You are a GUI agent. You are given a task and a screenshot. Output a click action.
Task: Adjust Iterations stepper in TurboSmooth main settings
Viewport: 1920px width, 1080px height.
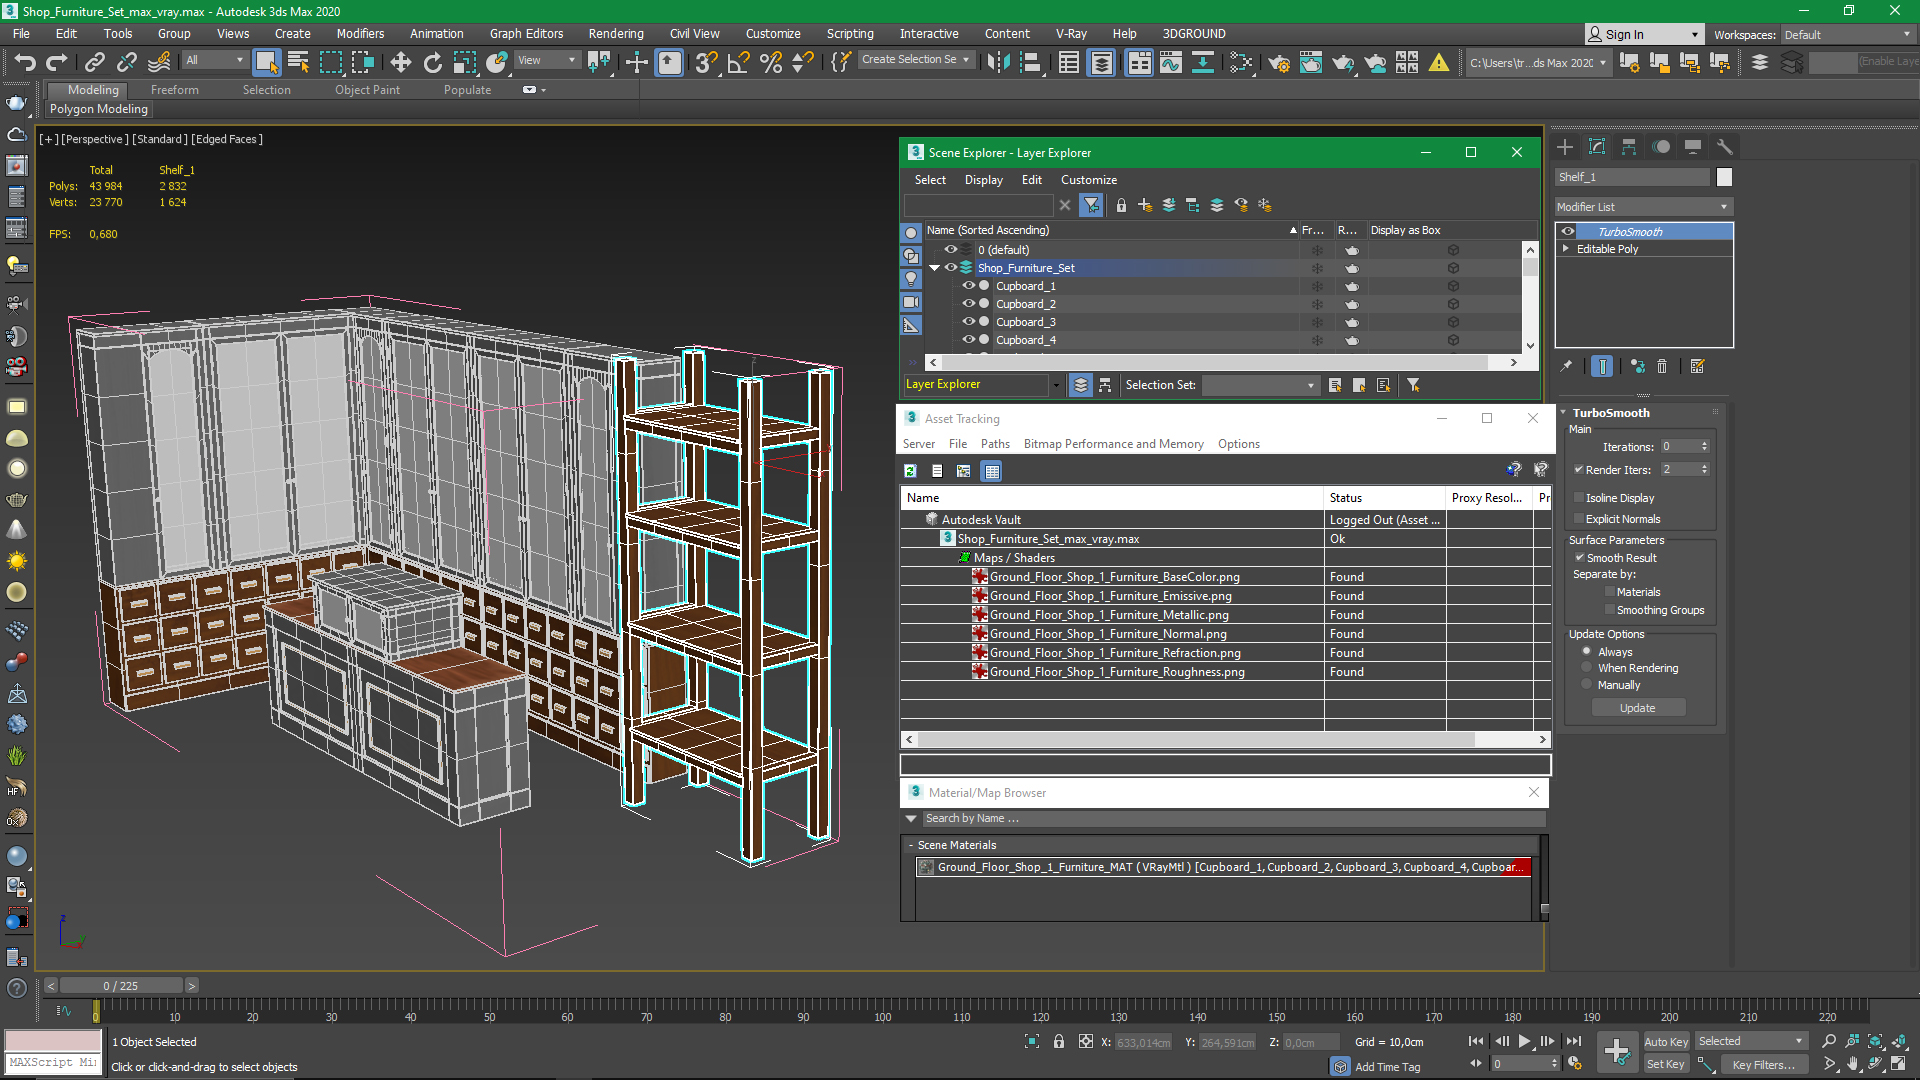click(1705, 446)
